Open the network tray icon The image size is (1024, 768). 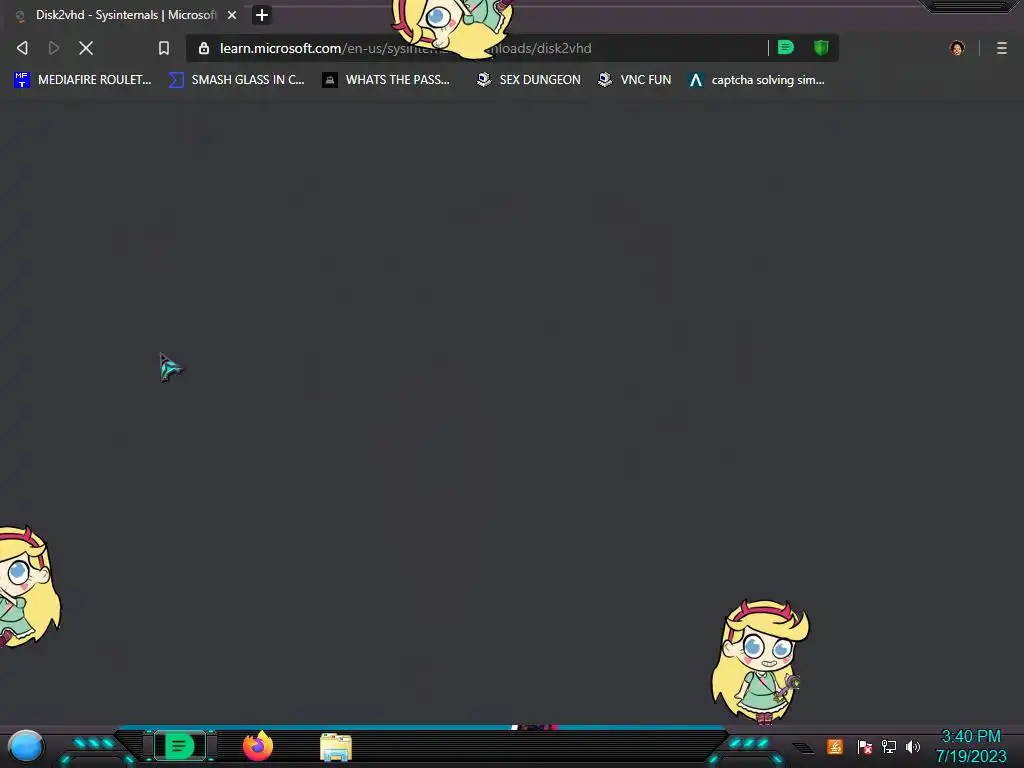click(888, 746)
